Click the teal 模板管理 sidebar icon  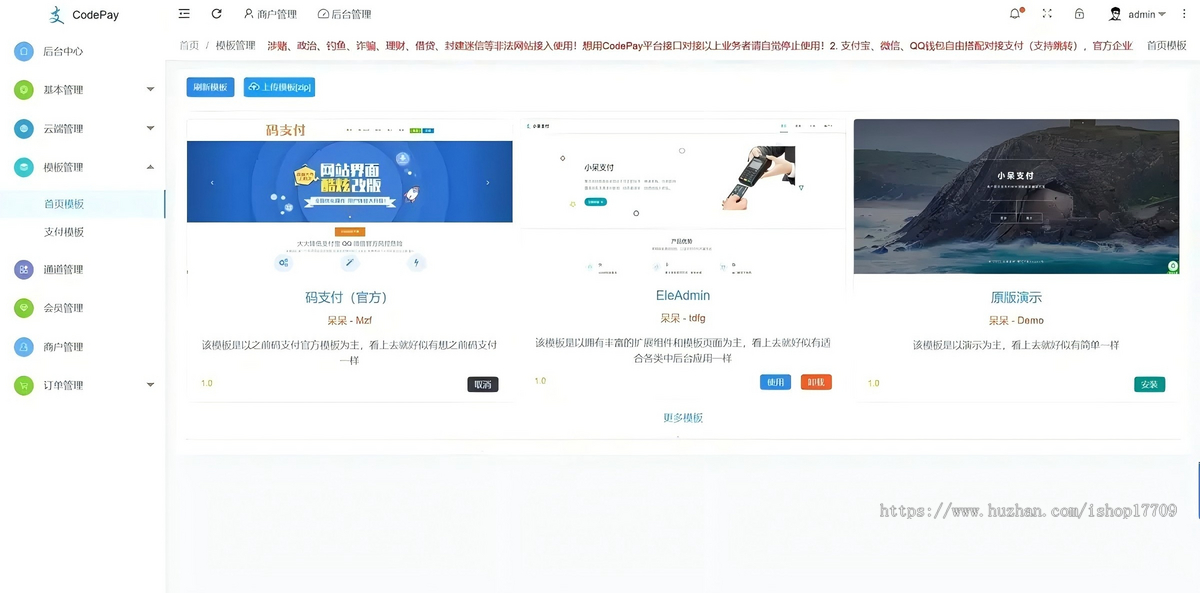(24, 167)
